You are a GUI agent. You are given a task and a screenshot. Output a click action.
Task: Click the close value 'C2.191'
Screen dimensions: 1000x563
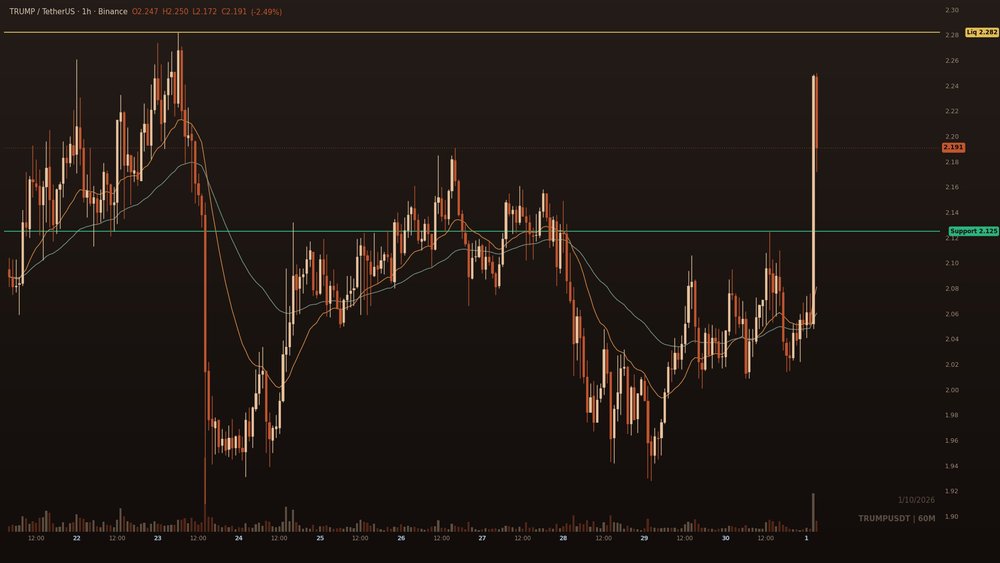pyautogui.click(x=234, y=11)
